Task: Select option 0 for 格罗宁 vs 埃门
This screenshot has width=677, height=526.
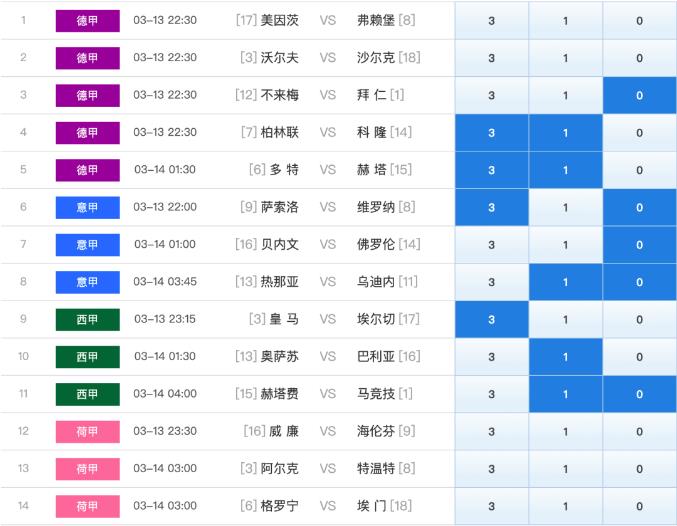Action: (x=639, y=506)
